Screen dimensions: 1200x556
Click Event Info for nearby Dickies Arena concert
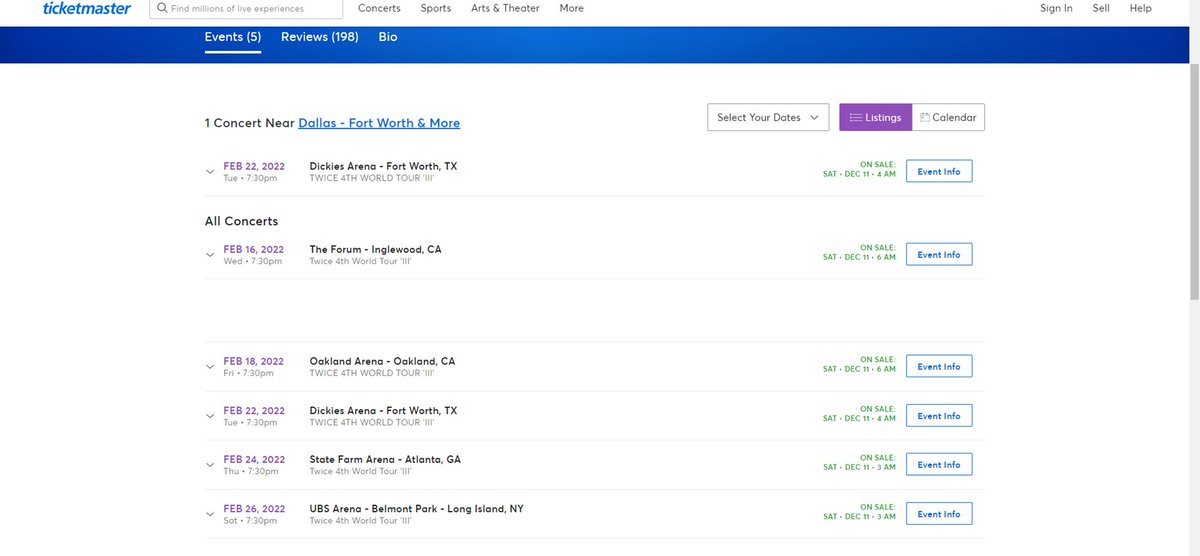(939, 171)
